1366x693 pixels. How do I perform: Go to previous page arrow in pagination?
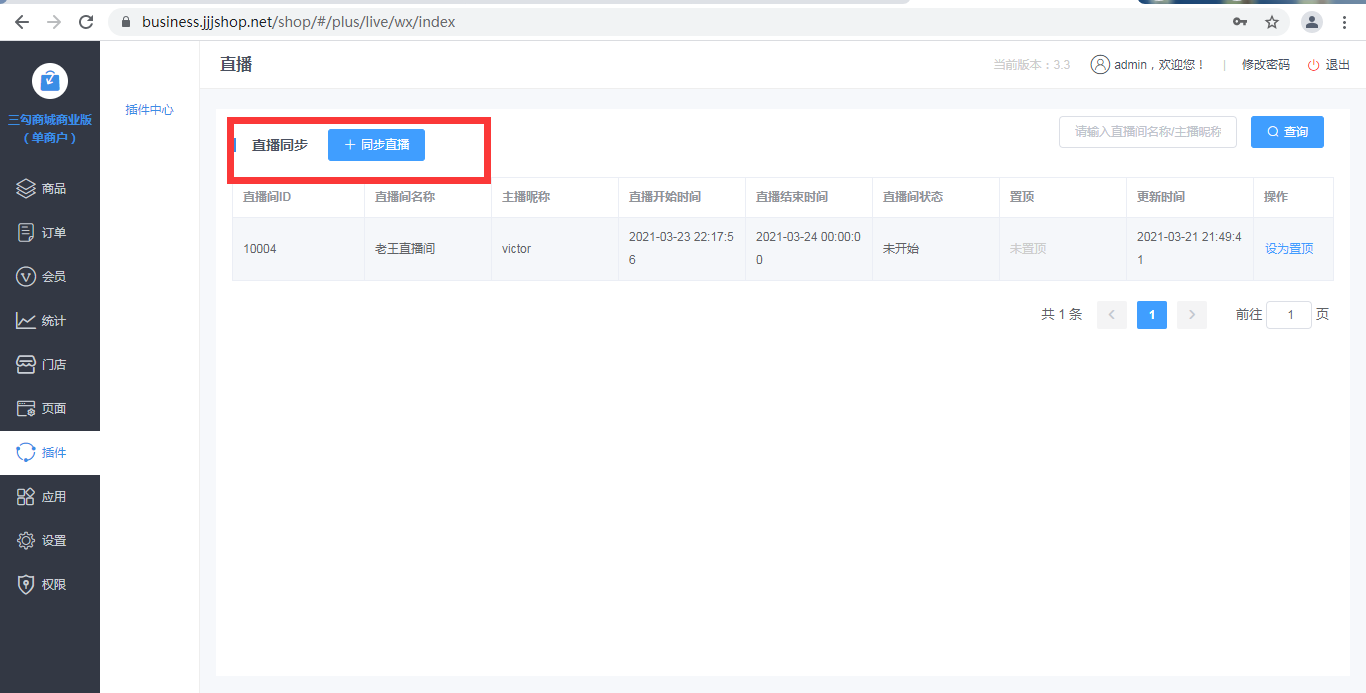[1112, 315]
